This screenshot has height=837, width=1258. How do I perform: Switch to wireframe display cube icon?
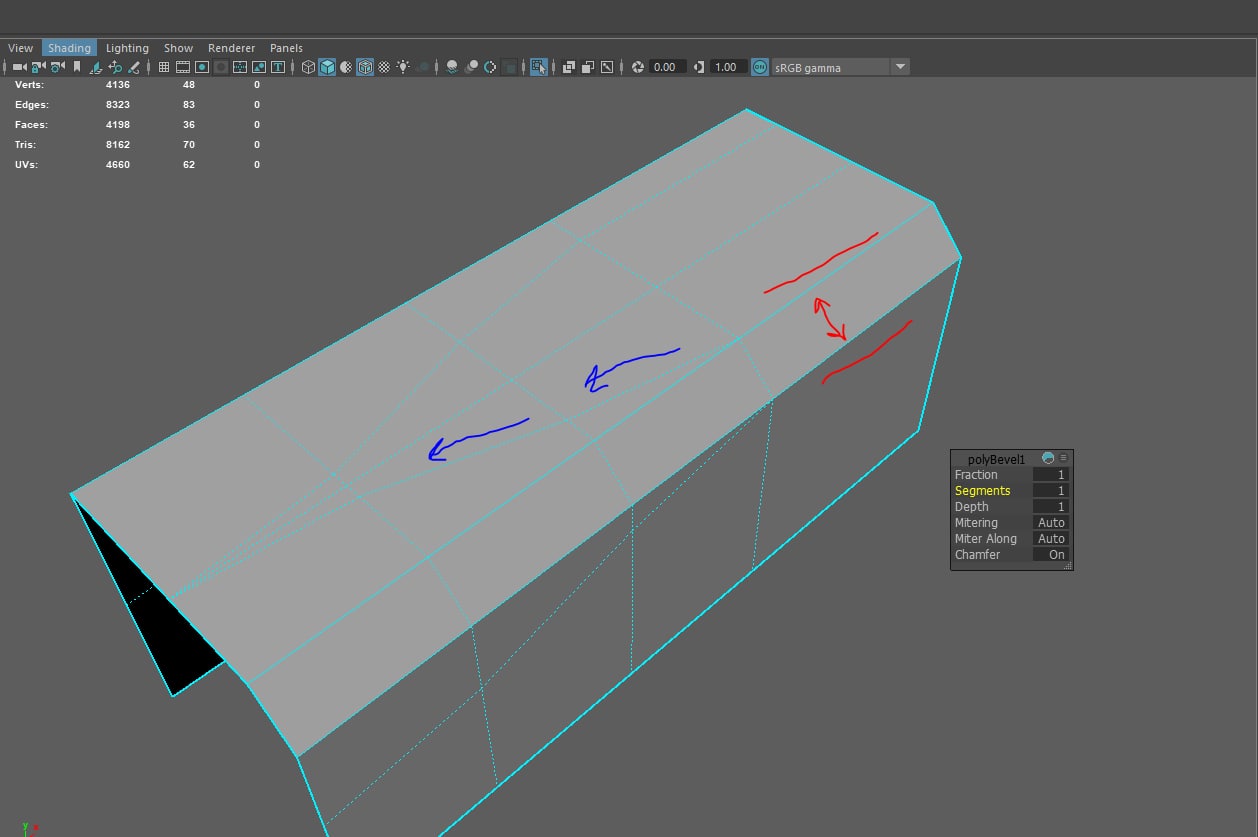pos(308,67)
